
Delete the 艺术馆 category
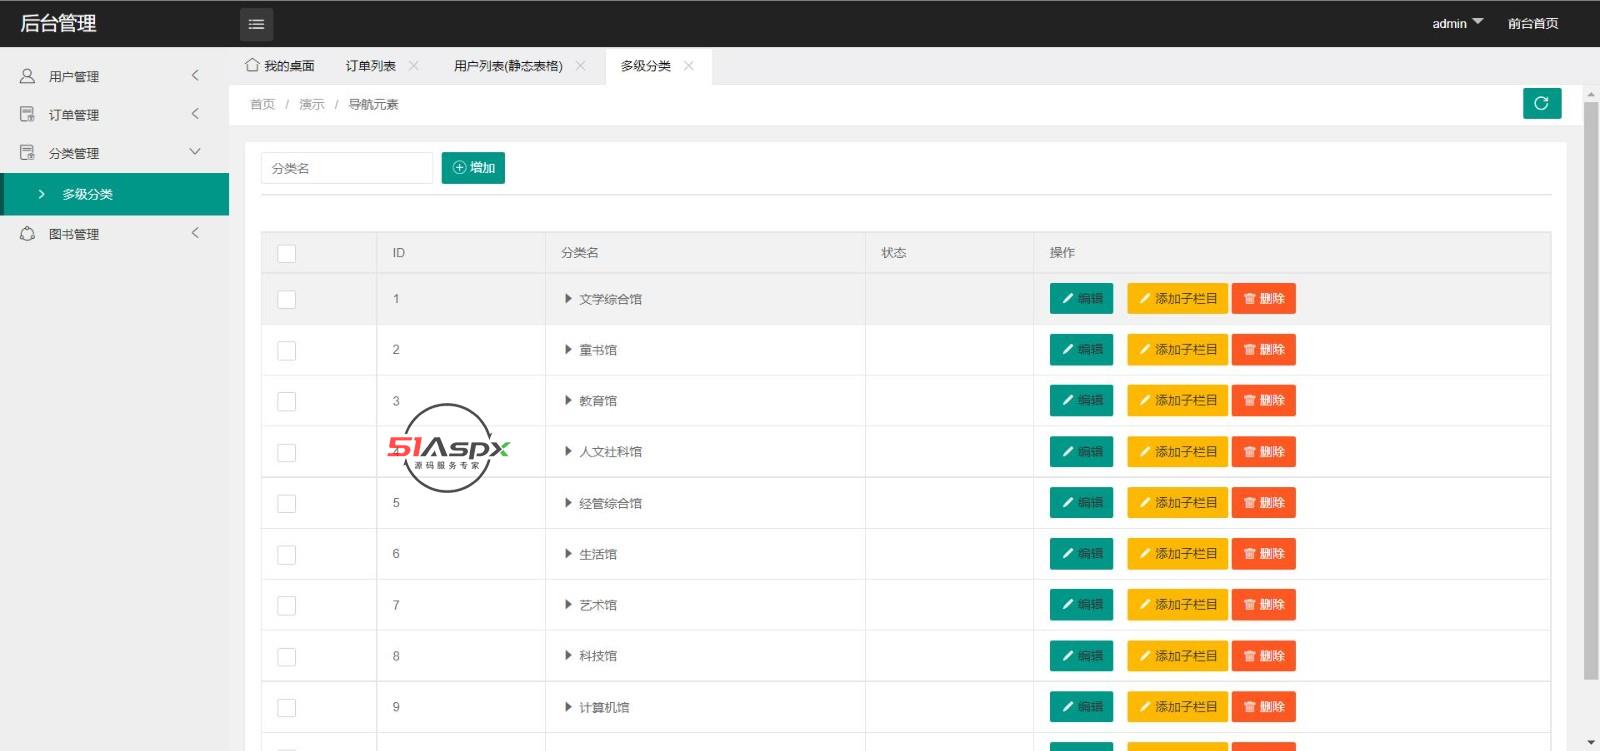tap(1263, 605)
